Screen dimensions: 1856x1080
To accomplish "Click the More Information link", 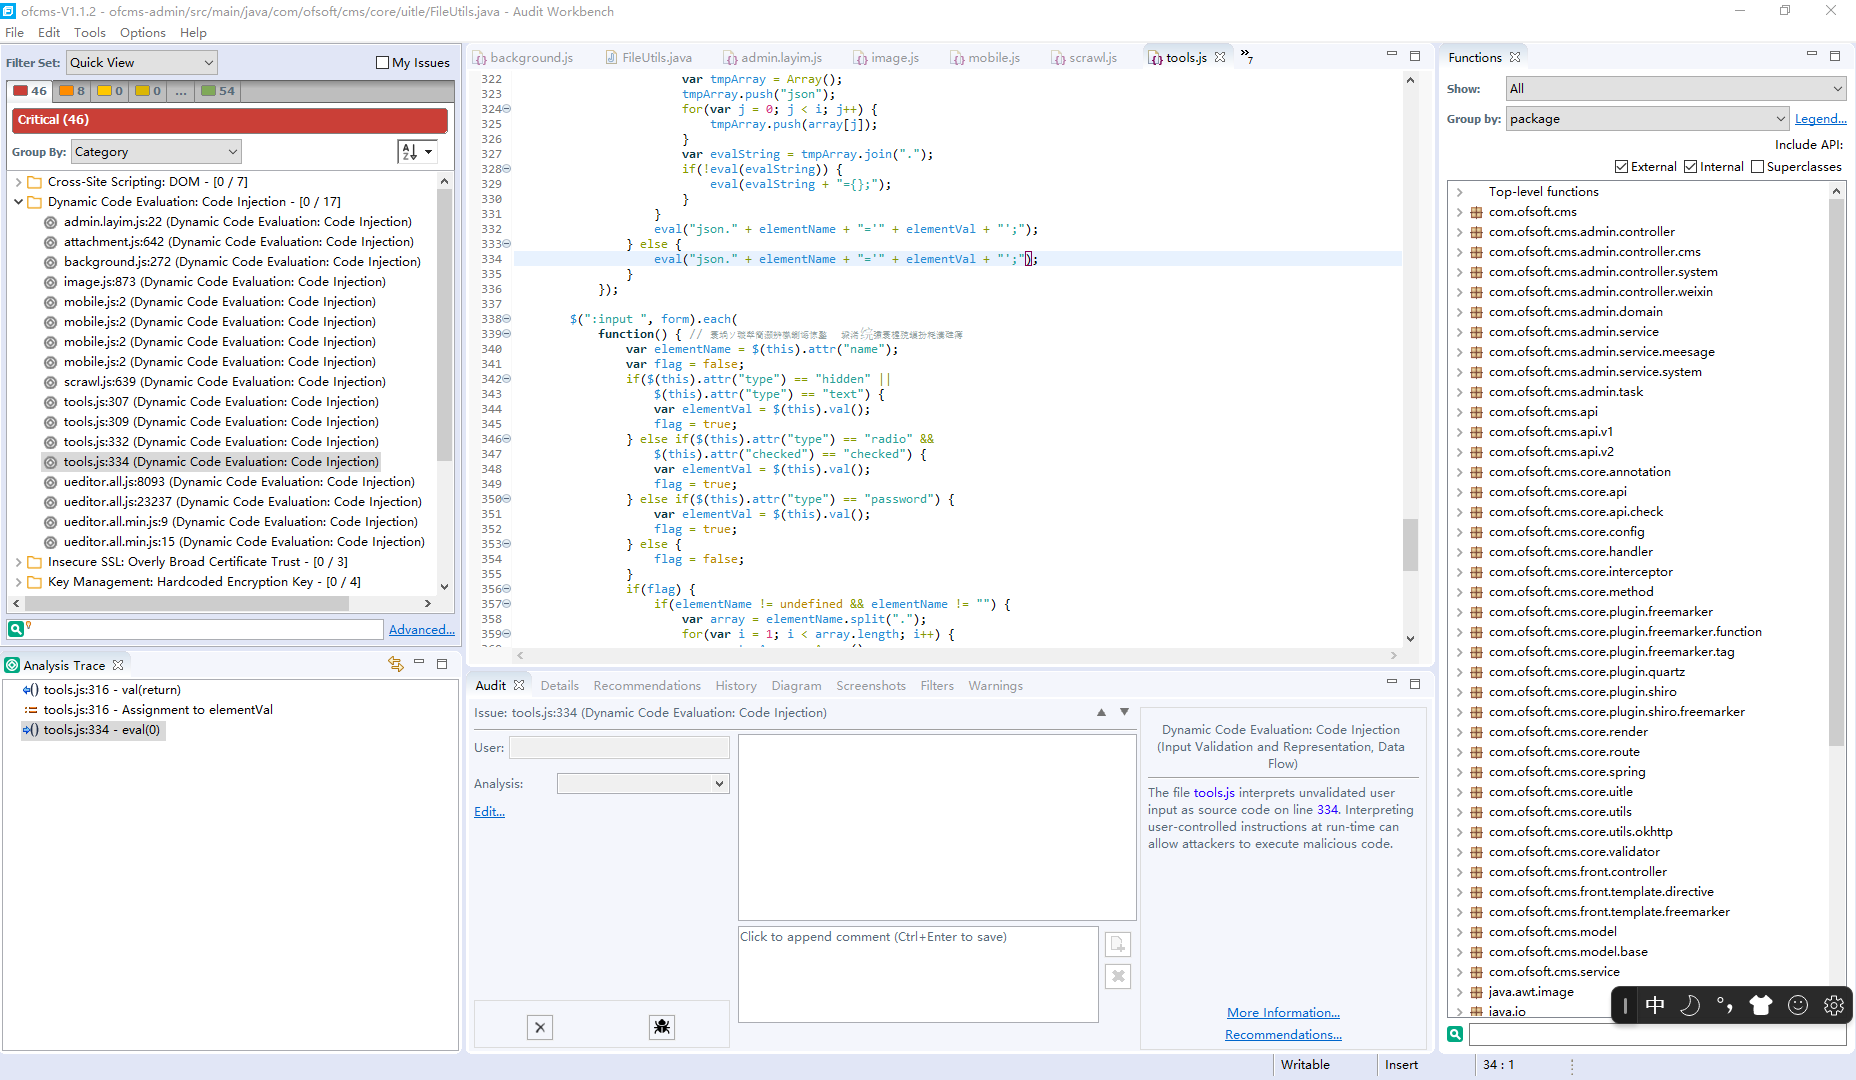I will pos(1283,1013).
